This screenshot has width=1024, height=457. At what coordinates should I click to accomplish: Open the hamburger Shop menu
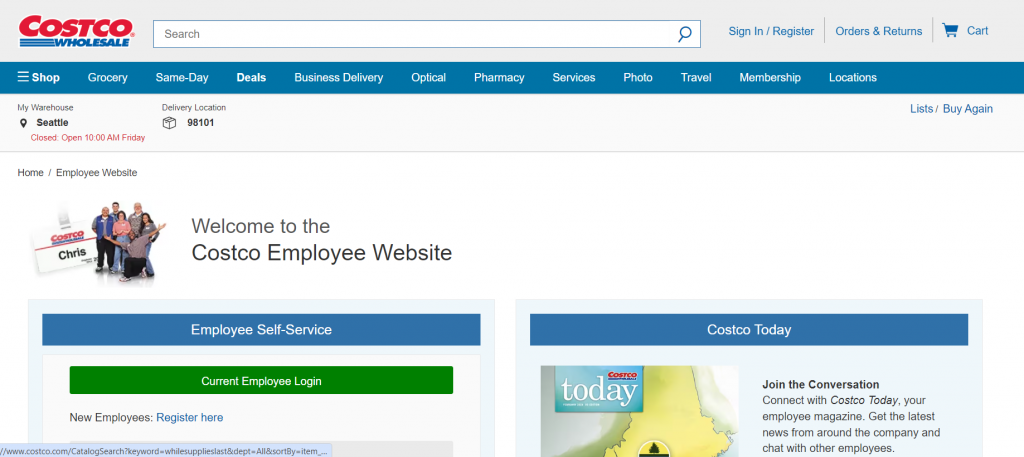pyautogui.click(x=39, y=78)
